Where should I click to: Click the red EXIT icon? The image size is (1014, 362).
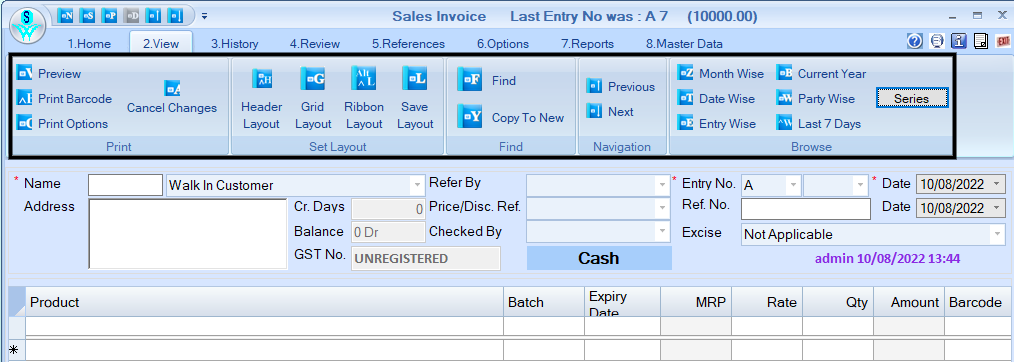tap(1003, 41)
